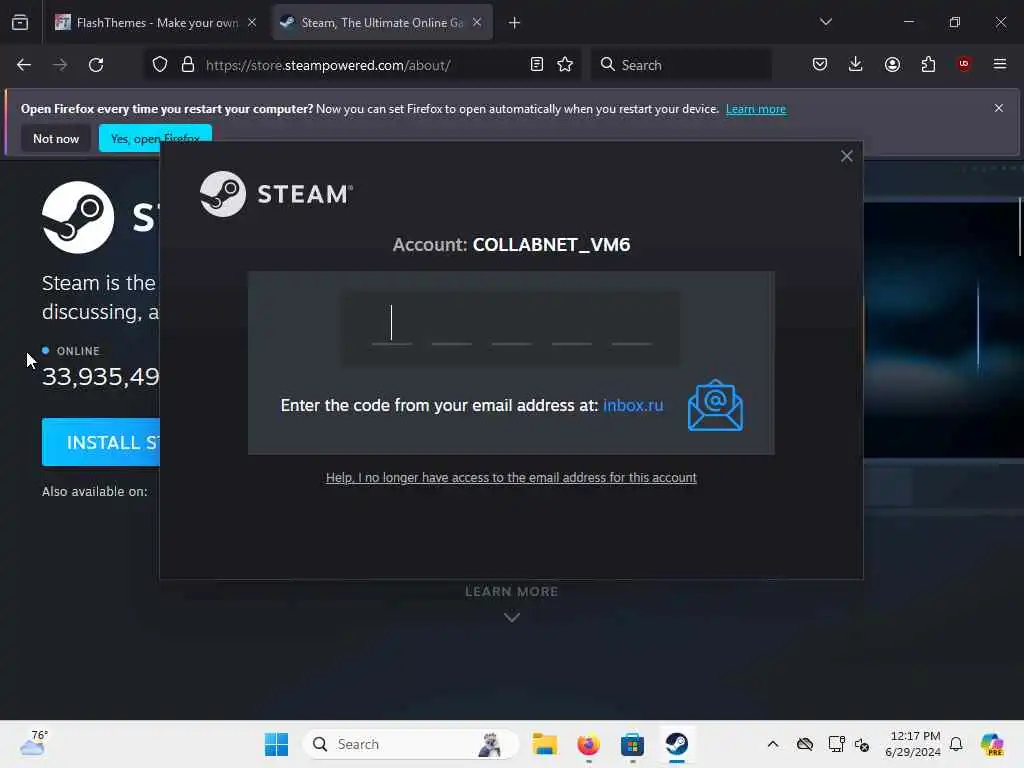This screenshot has height=768, width=1024.
Task: Open the Firefox View icon
Action: pos(20,23)
